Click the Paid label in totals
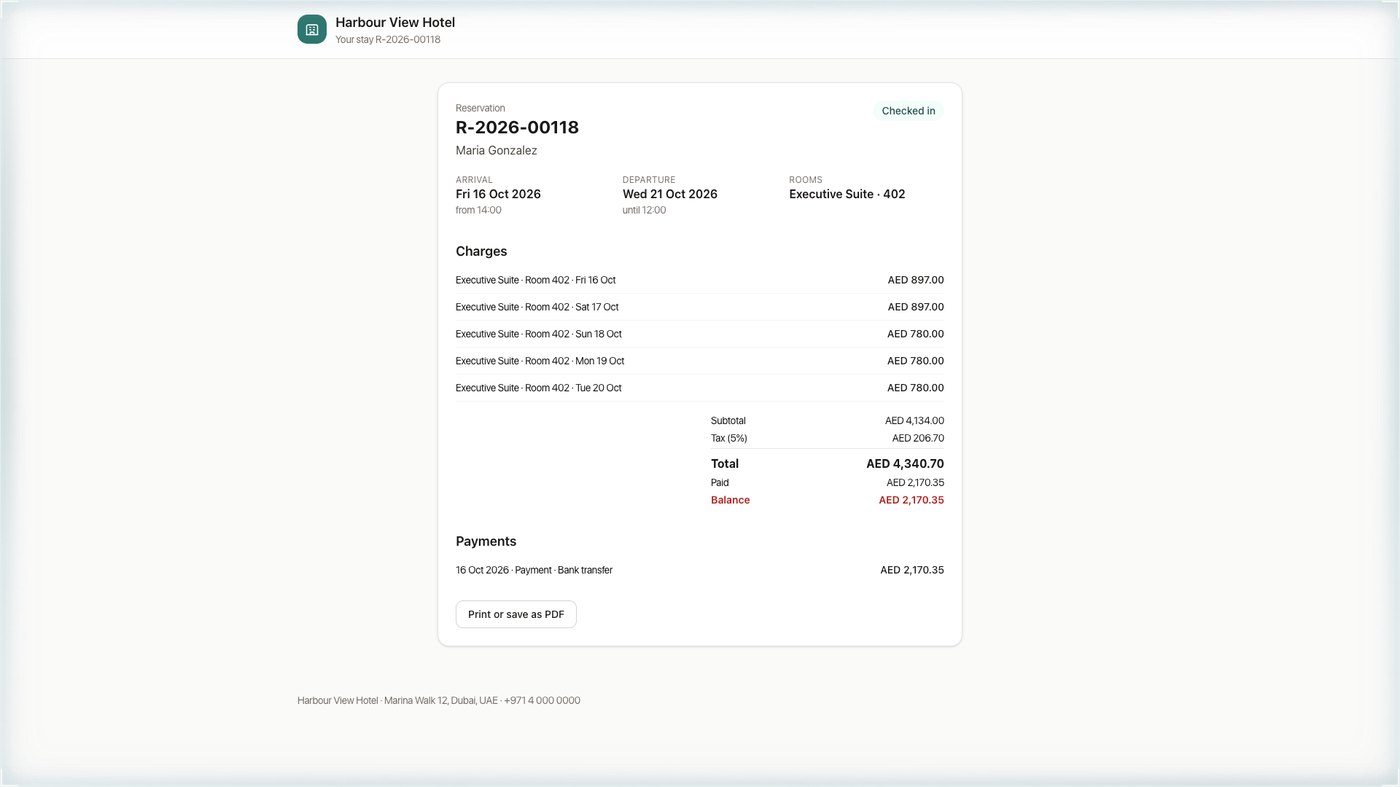This screenshot has width=1400, height=787. [720, 483]
